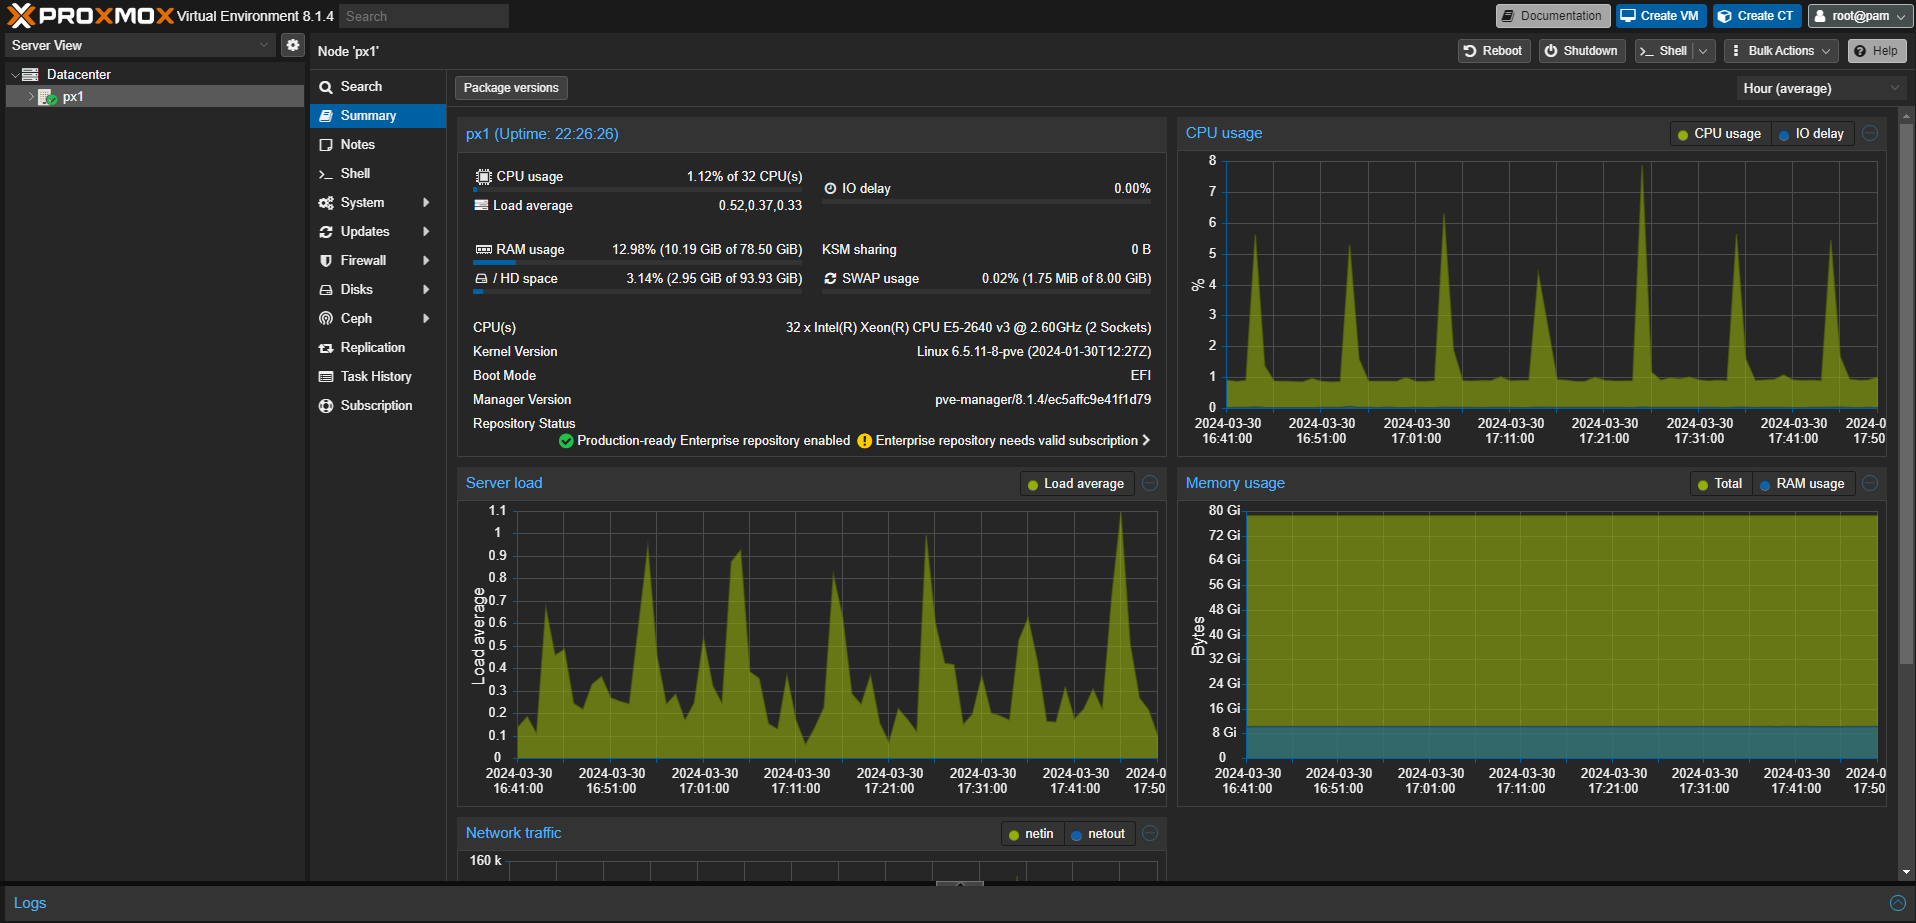The image size is (1916, 923).
Task: Collapse the Logs panel with the circle icon
Action: pos(1897,903)
